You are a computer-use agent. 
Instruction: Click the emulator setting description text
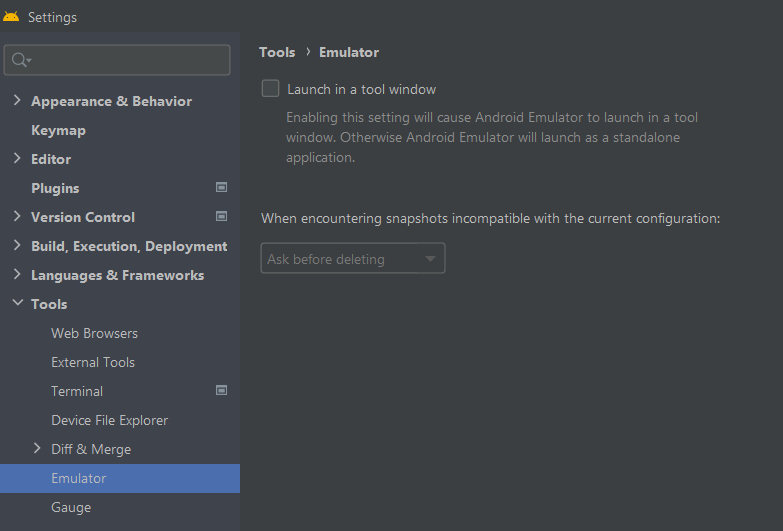click(492, 137)
